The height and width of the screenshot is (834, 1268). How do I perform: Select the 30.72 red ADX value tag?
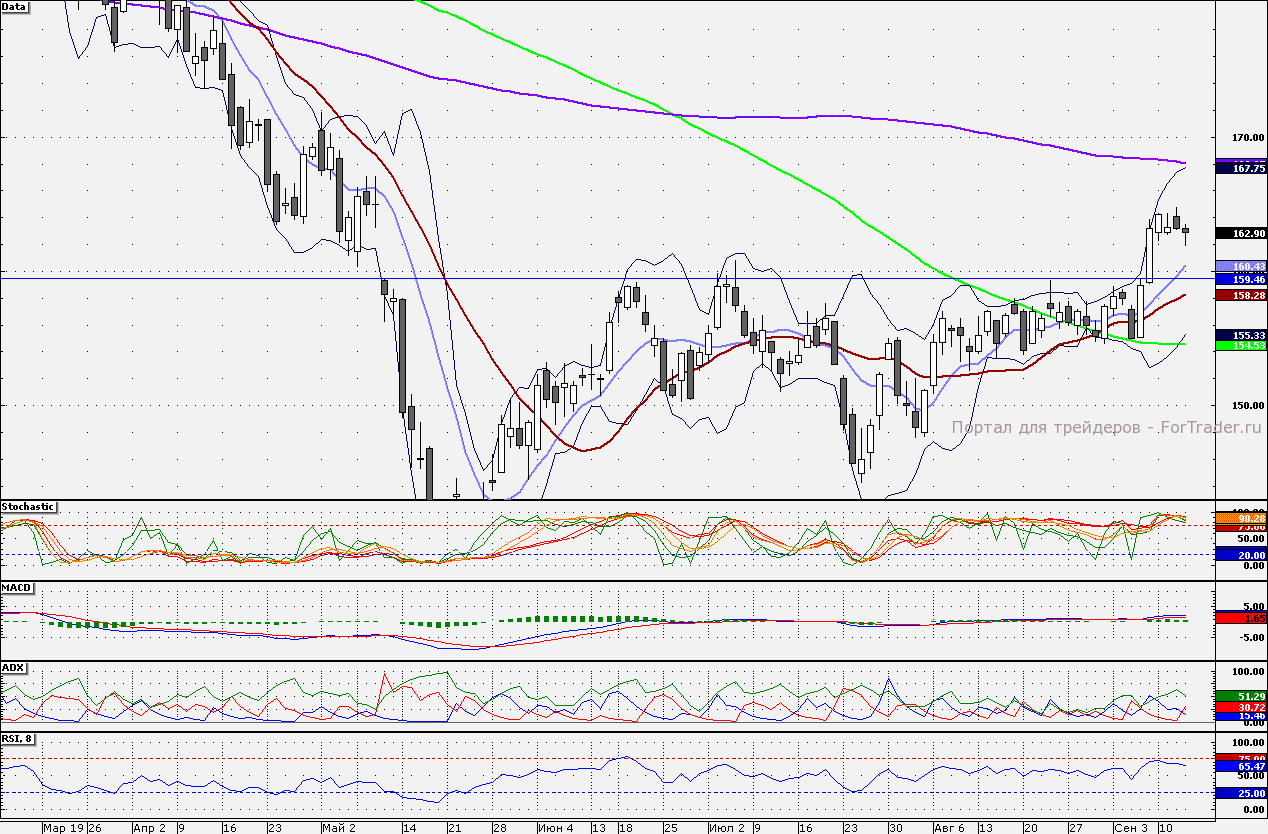[x=1241, y=707]
